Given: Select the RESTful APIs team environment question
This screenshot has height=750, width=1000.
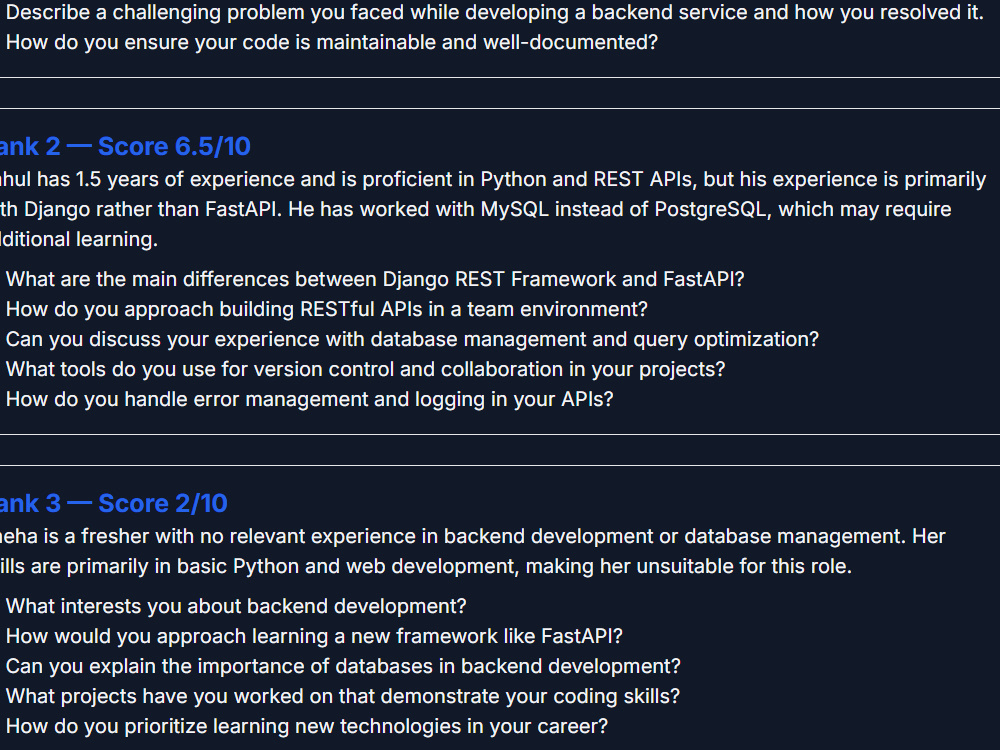Looking at the screenshot, I should coord(327,309).
